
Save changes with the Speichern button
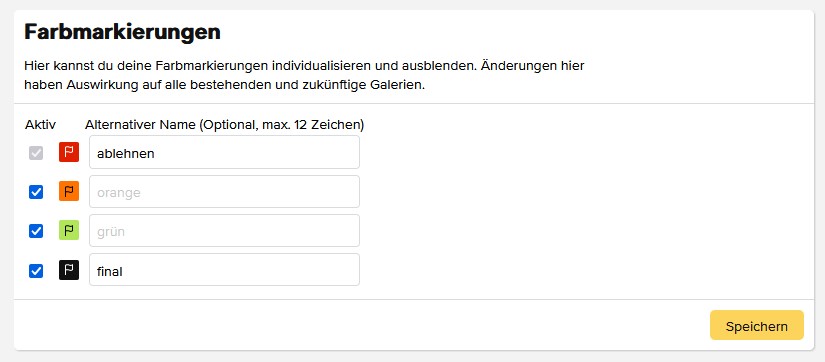tap(757, 325)
